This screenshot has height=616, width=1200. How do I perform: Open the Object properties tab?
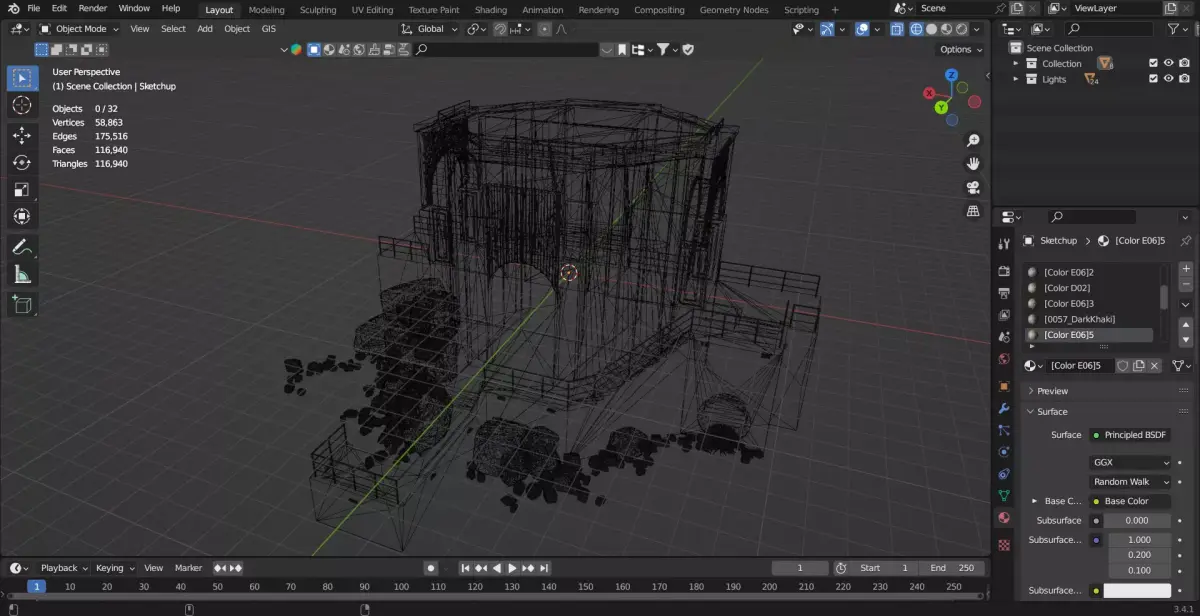[1004, 385]
